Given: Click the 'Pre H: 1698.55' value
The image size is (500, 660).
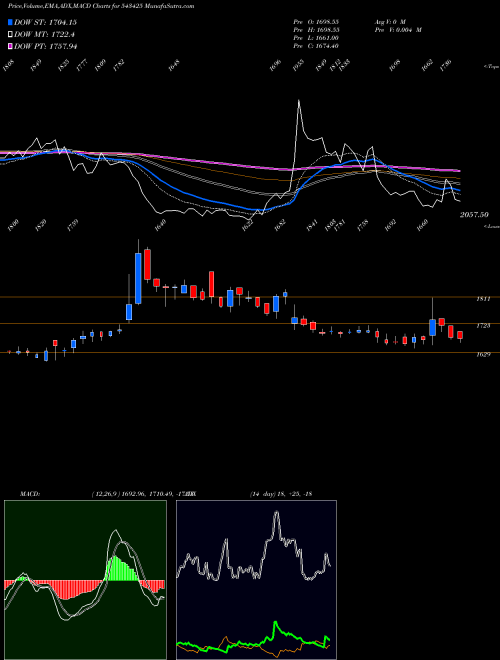Looking at the screenshot, I should click(316, 29).
